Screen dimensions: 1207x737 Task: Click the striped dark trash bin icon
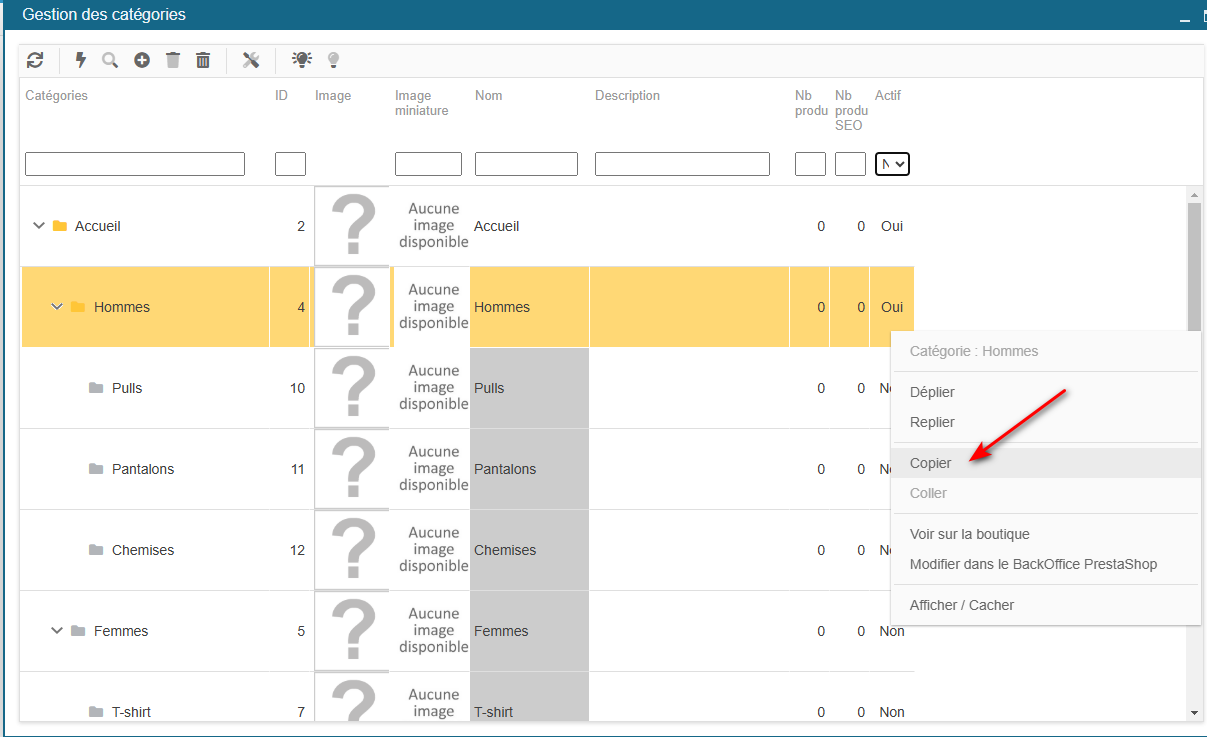(203, 61)
